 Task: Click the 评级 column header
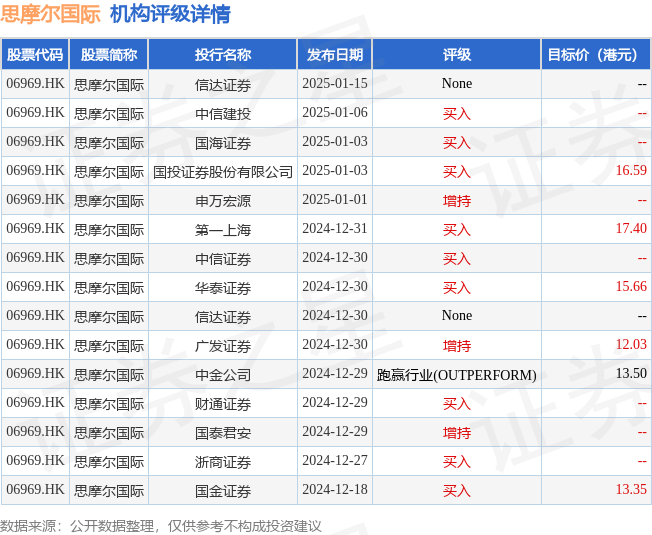pyautogui.click(x=457, y=54)
